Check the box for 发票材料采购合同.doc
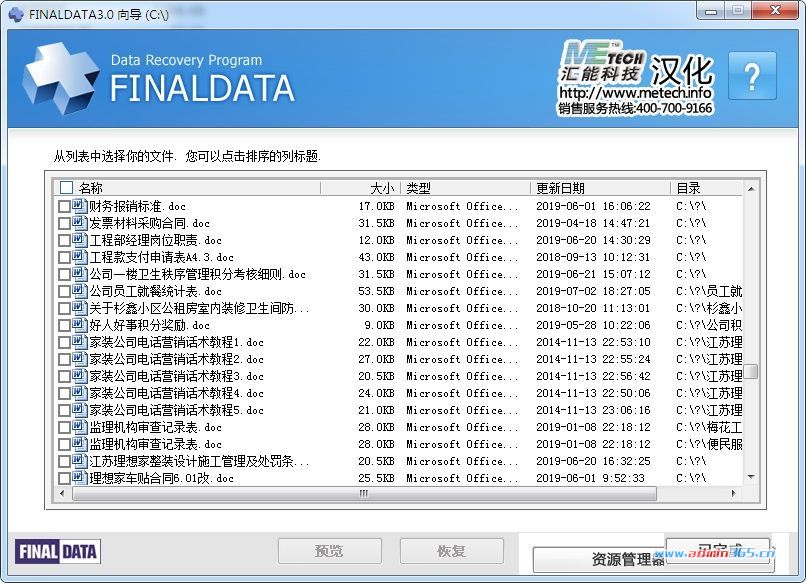Screen dimensions: 806x583 (64, 224)
